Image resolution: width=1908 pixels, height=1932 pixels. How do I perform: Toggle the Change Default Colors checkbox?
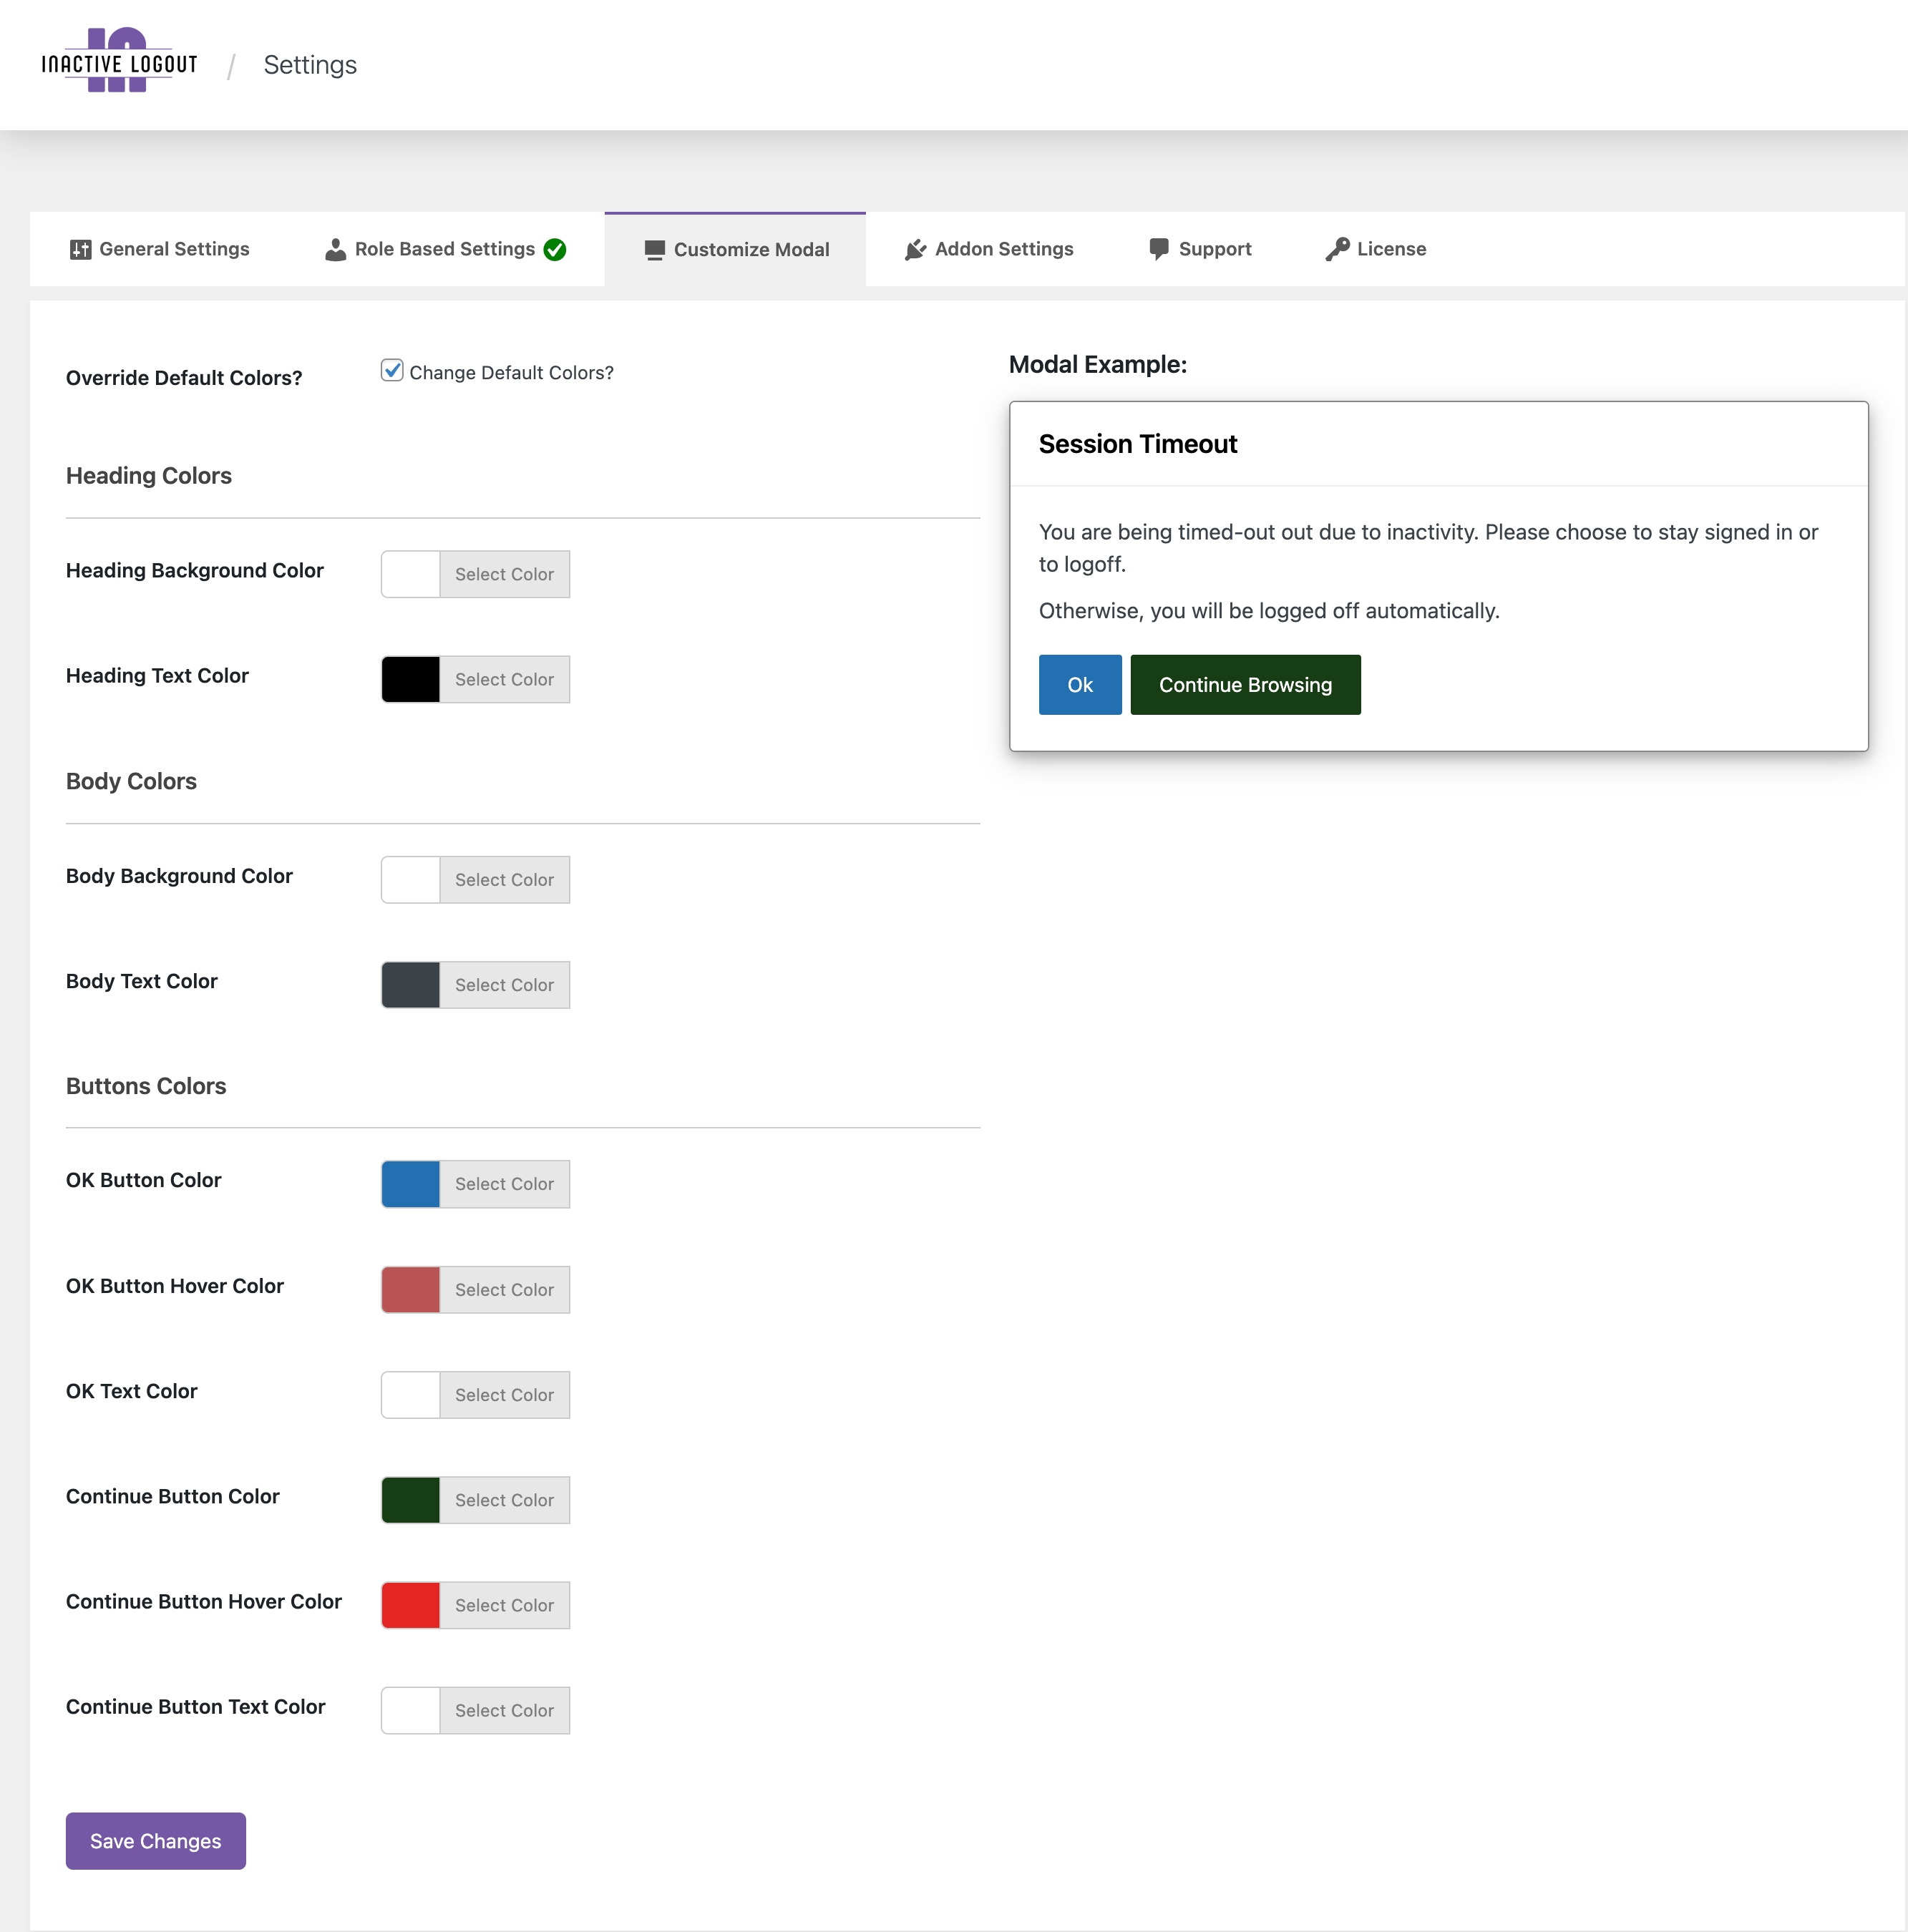pyautogui.click(x=392, y=371)
